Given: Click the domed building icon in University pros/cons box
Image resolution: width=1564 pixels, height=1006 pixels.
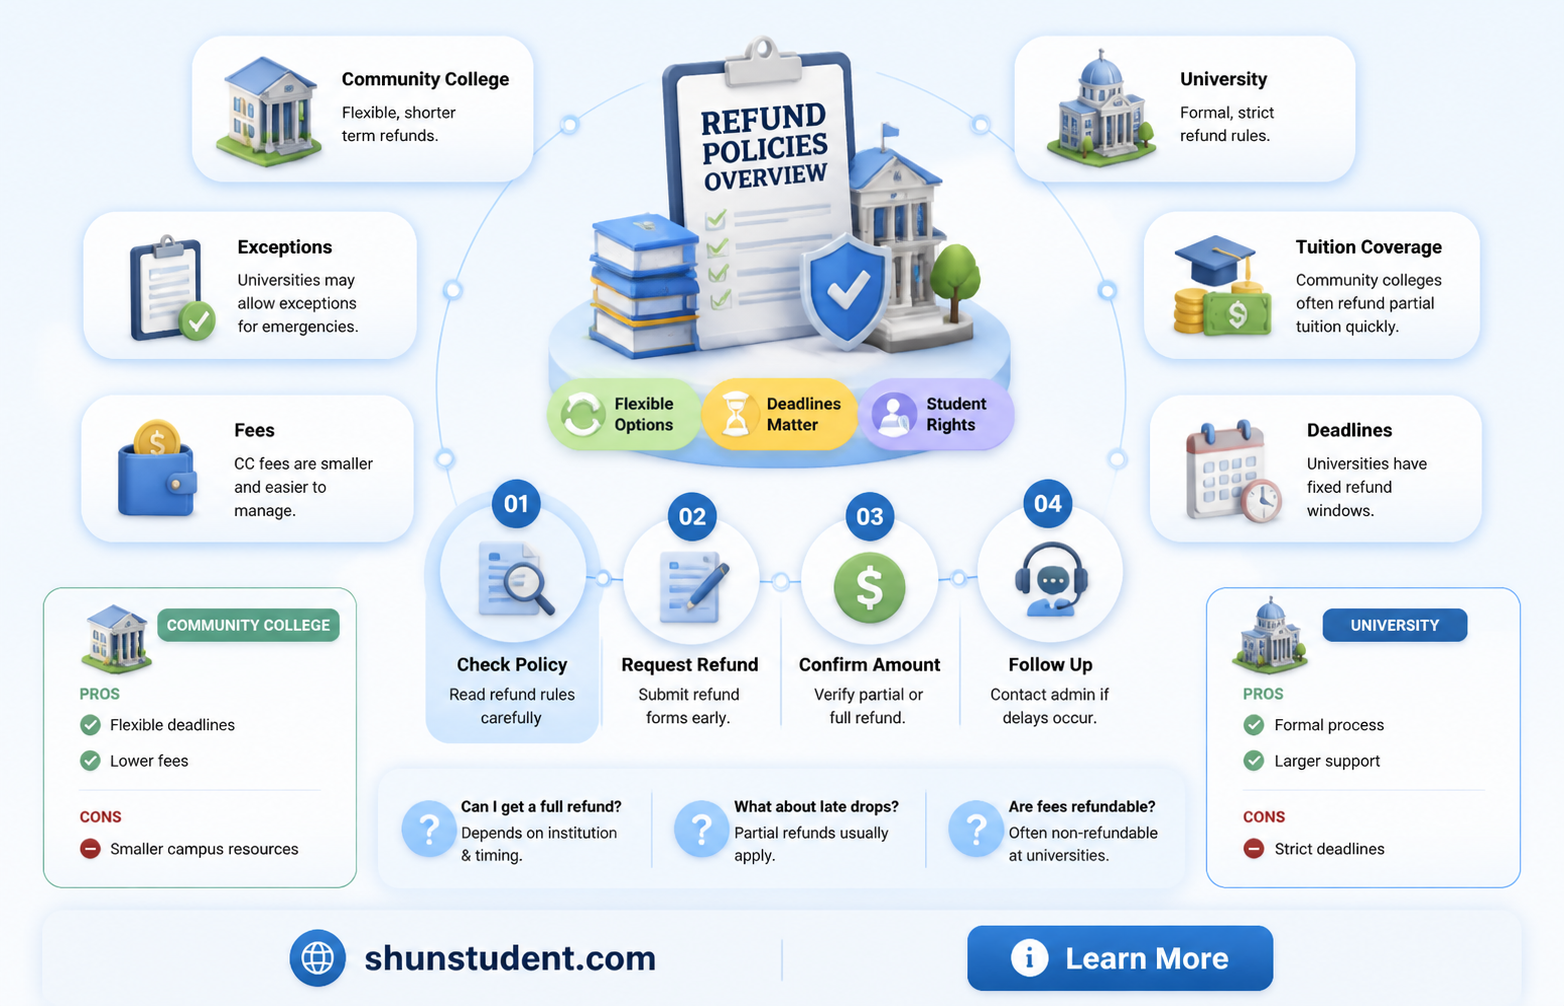Looking at the screenshot, I should (x=1271, y=636).
